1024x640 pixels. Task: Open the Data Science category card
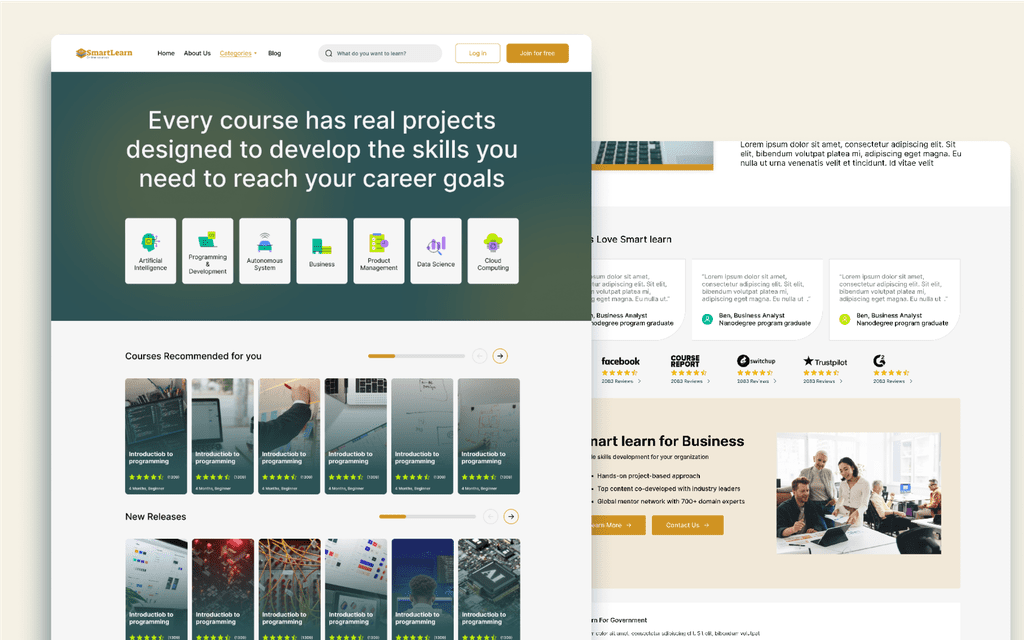click(436, 251)
